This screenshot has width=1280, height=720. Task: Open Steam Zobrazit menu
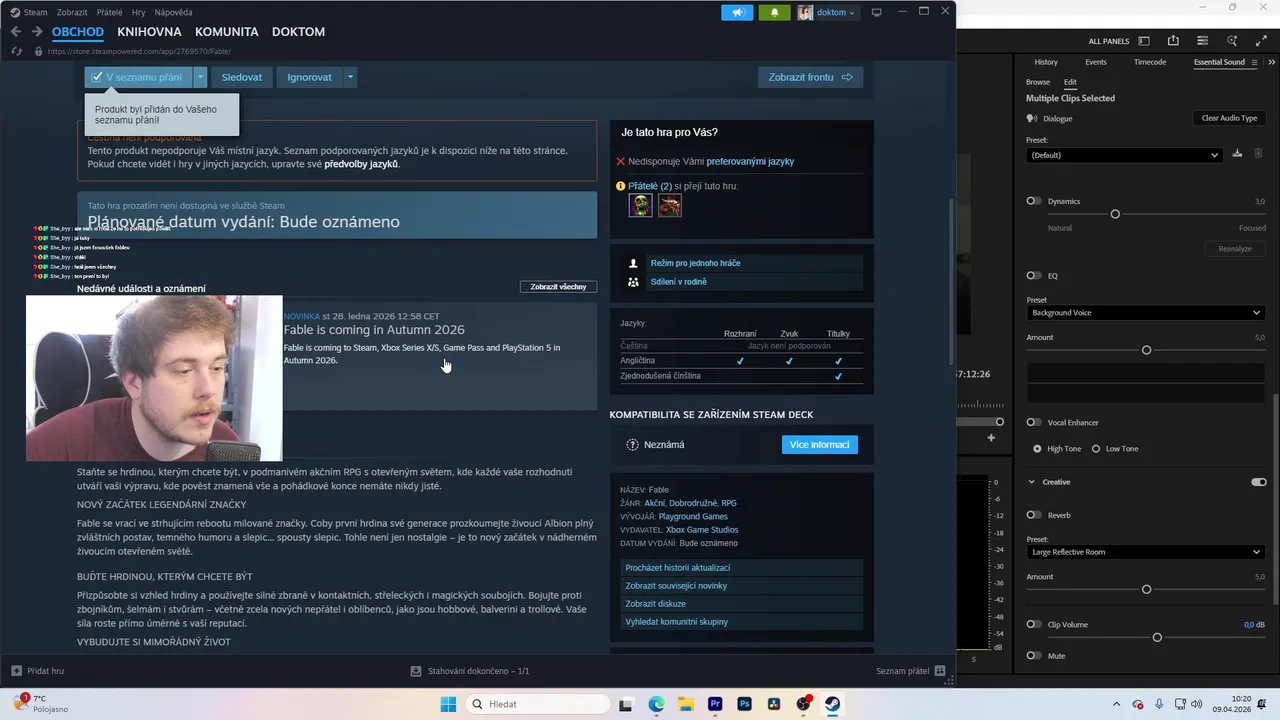(72, 12)
